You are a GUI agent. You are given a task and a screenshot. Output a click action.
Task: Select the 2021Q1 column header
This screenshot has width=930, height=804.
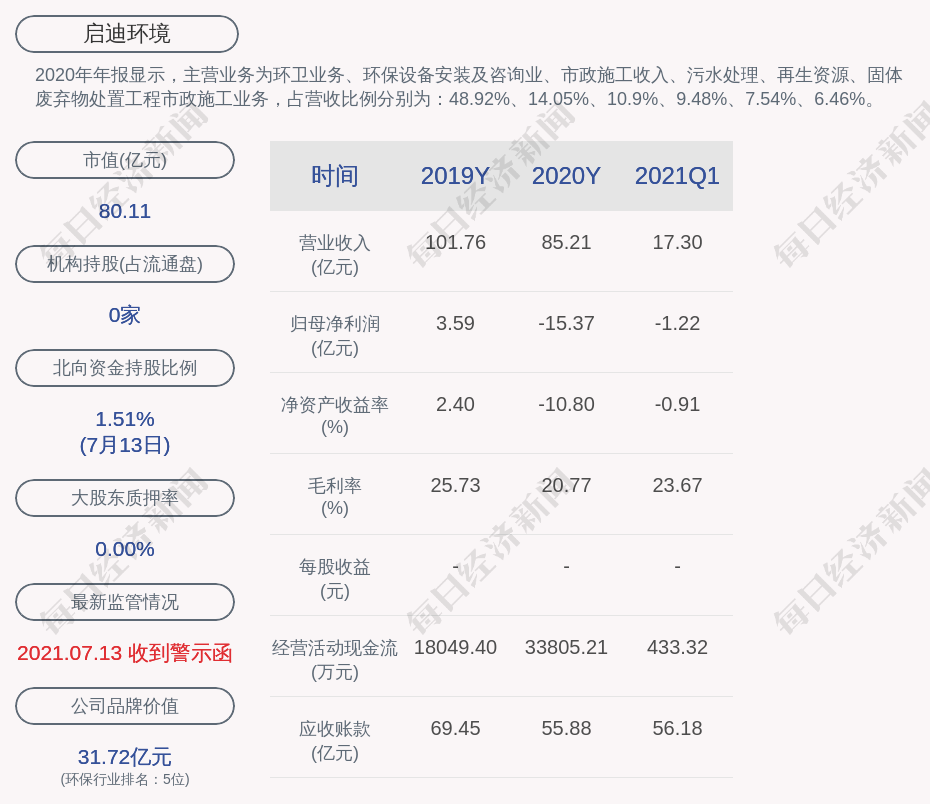click(x=677, y=176)
